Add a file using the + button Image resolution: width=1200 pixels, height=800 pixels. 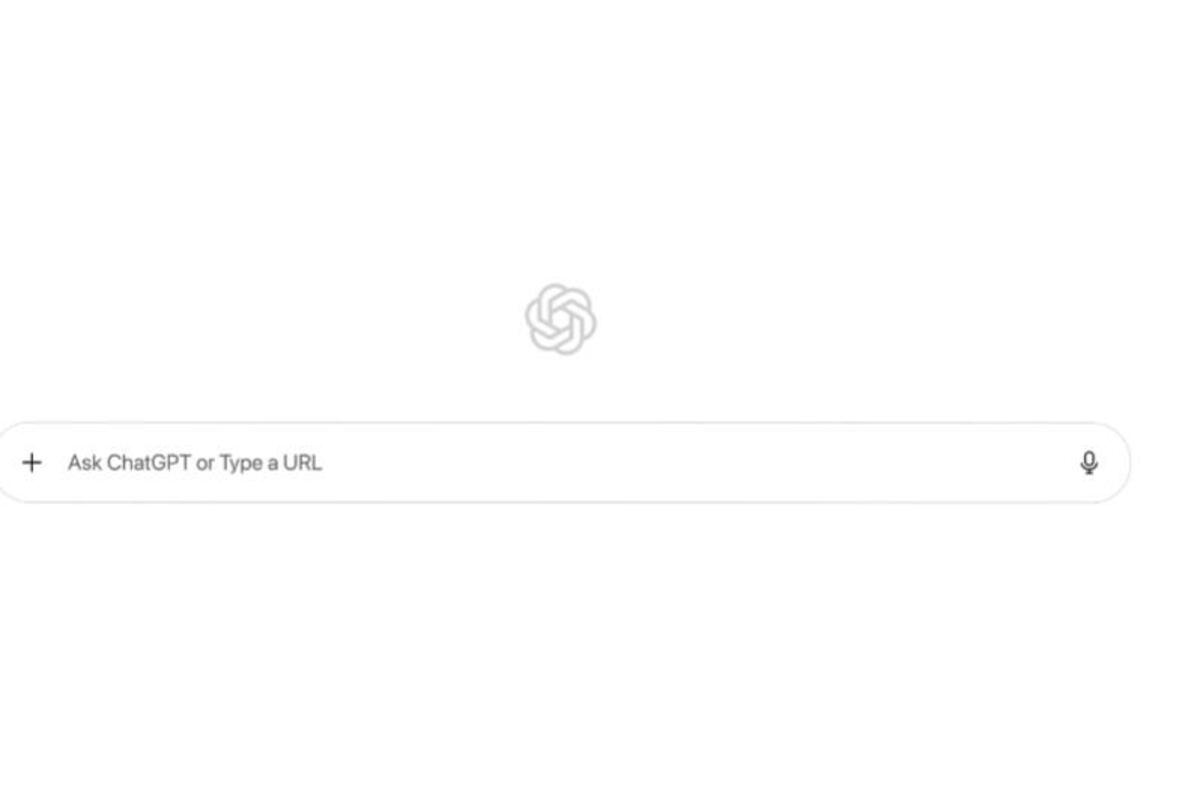32,462
